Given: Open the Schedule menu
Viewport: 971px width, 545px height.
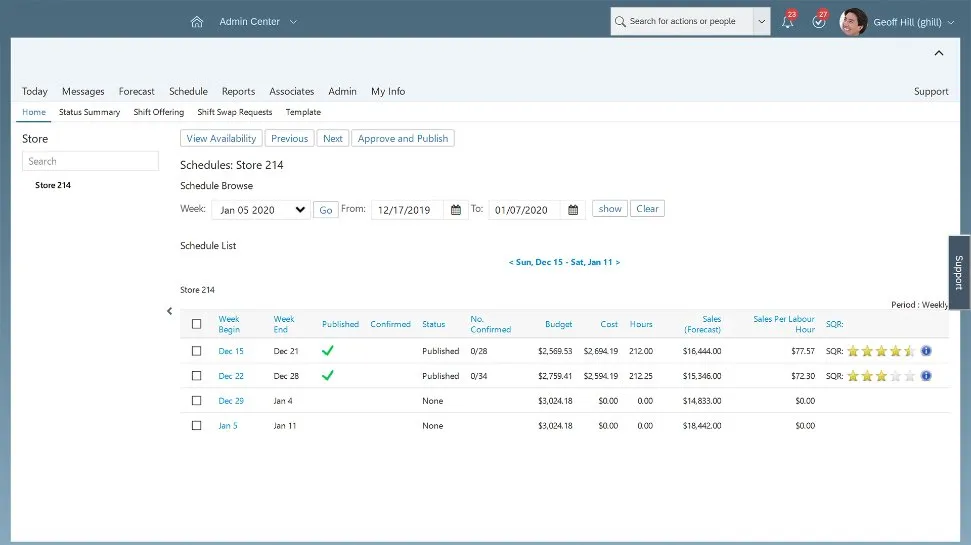Looking at the screenshot, I should 188,91.
